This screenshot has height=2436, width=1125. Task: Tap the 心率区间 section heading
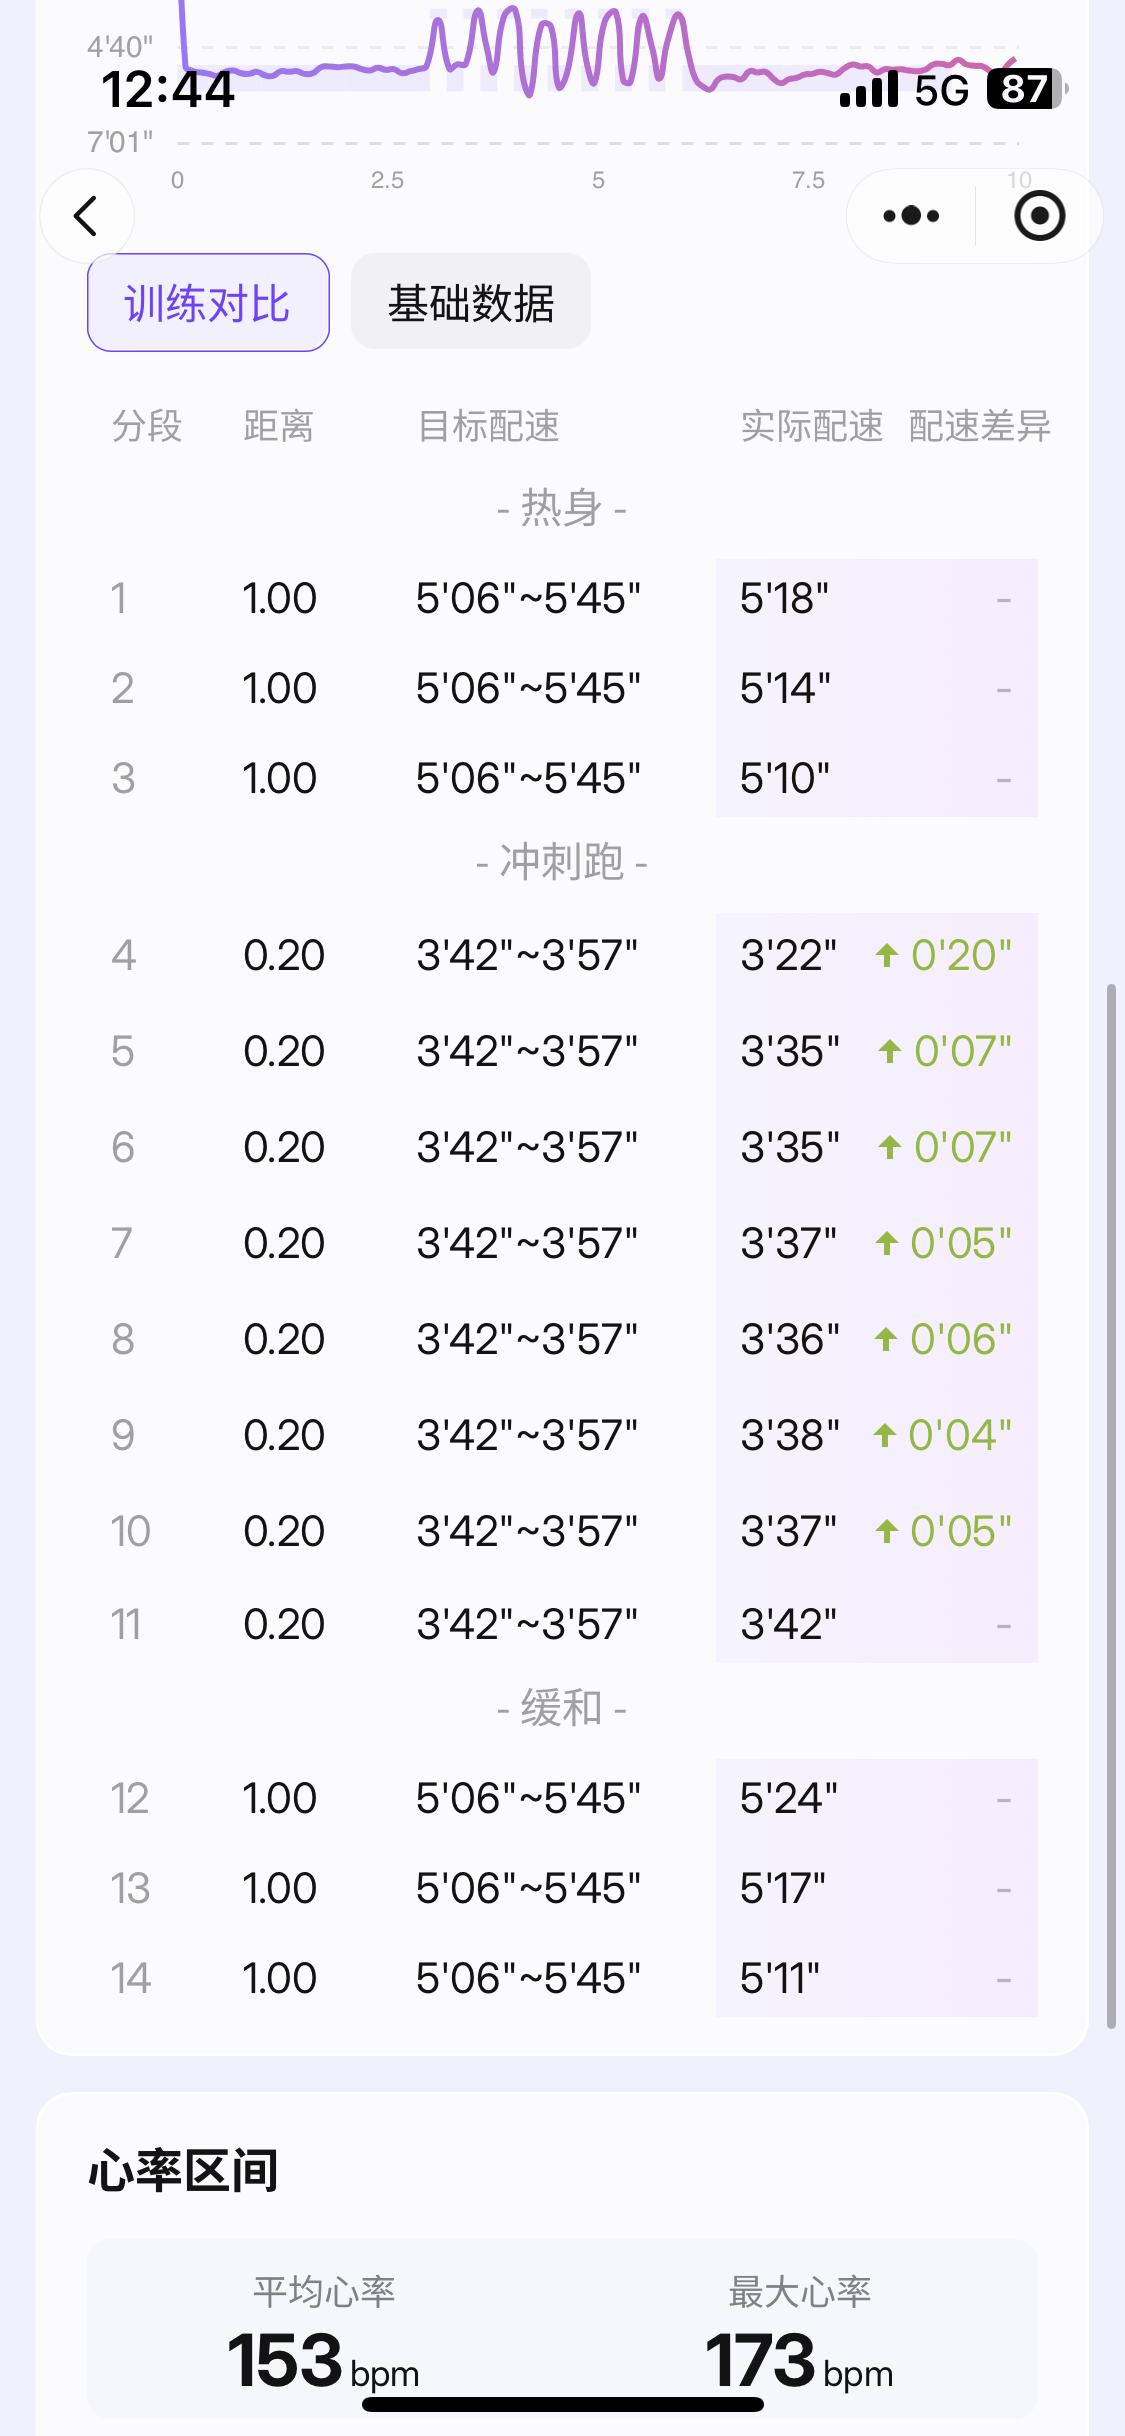[x=184, y=2171]
